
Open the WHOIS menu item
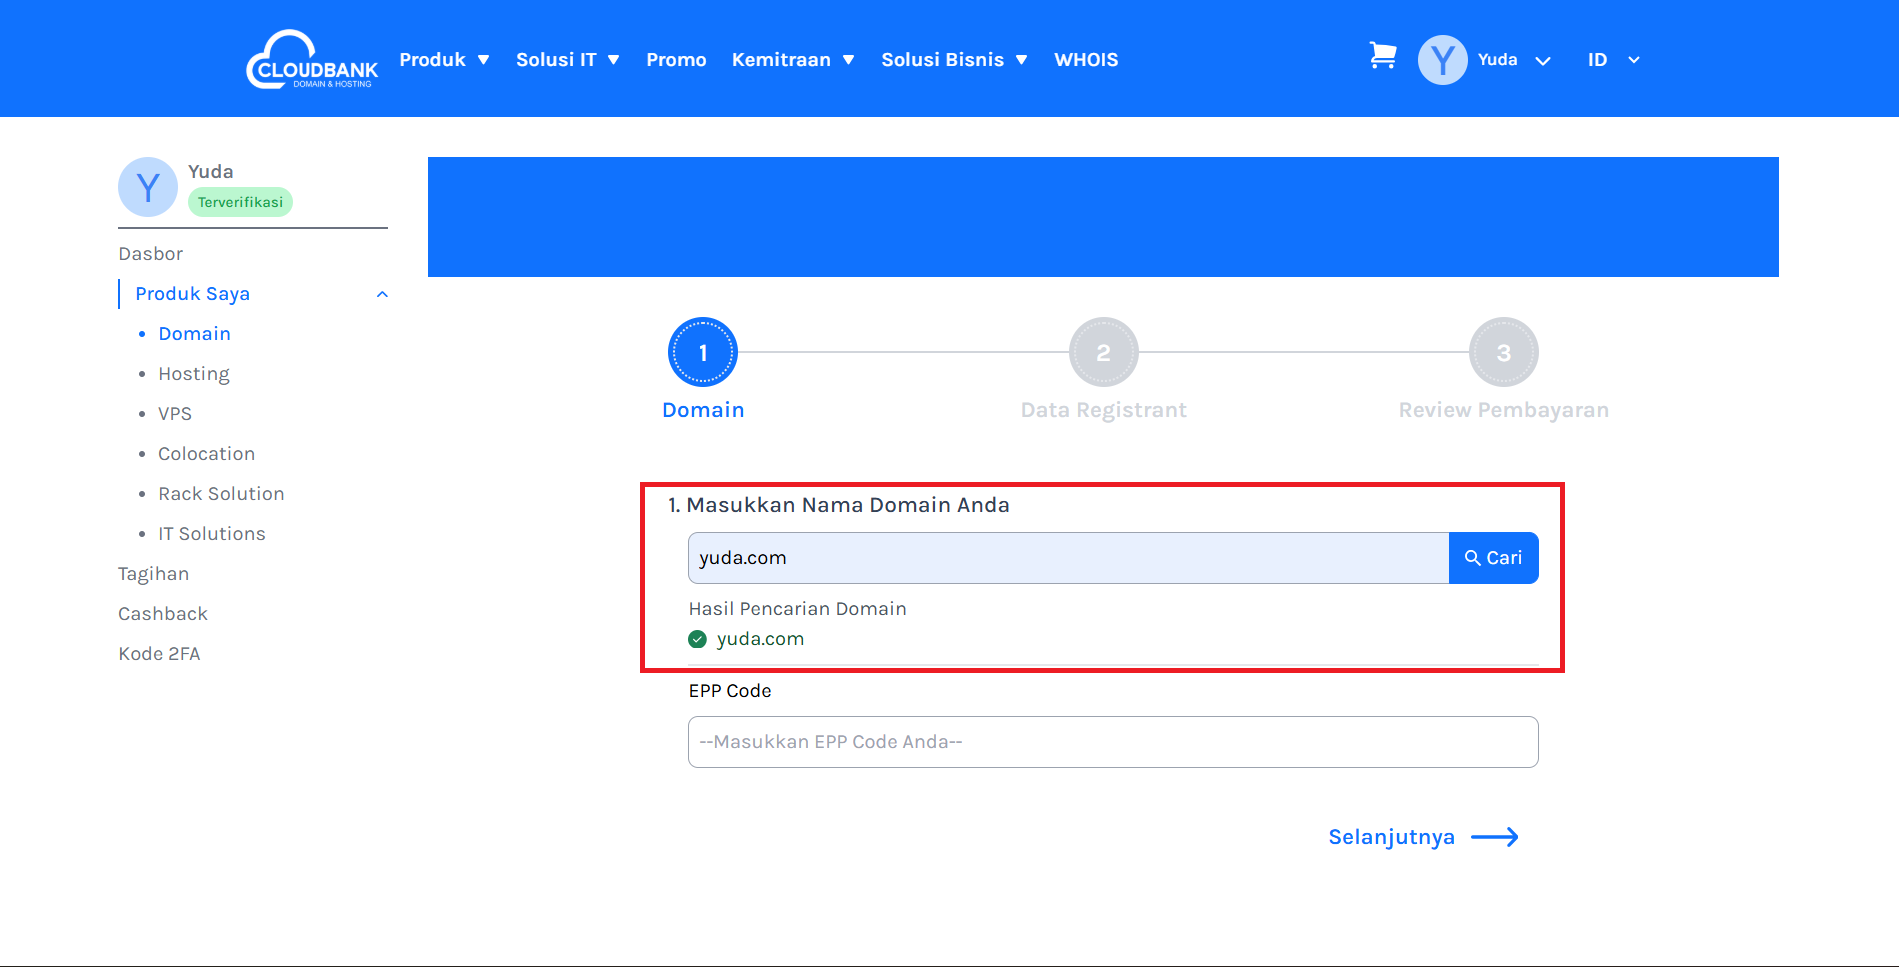pos(1086,60)
